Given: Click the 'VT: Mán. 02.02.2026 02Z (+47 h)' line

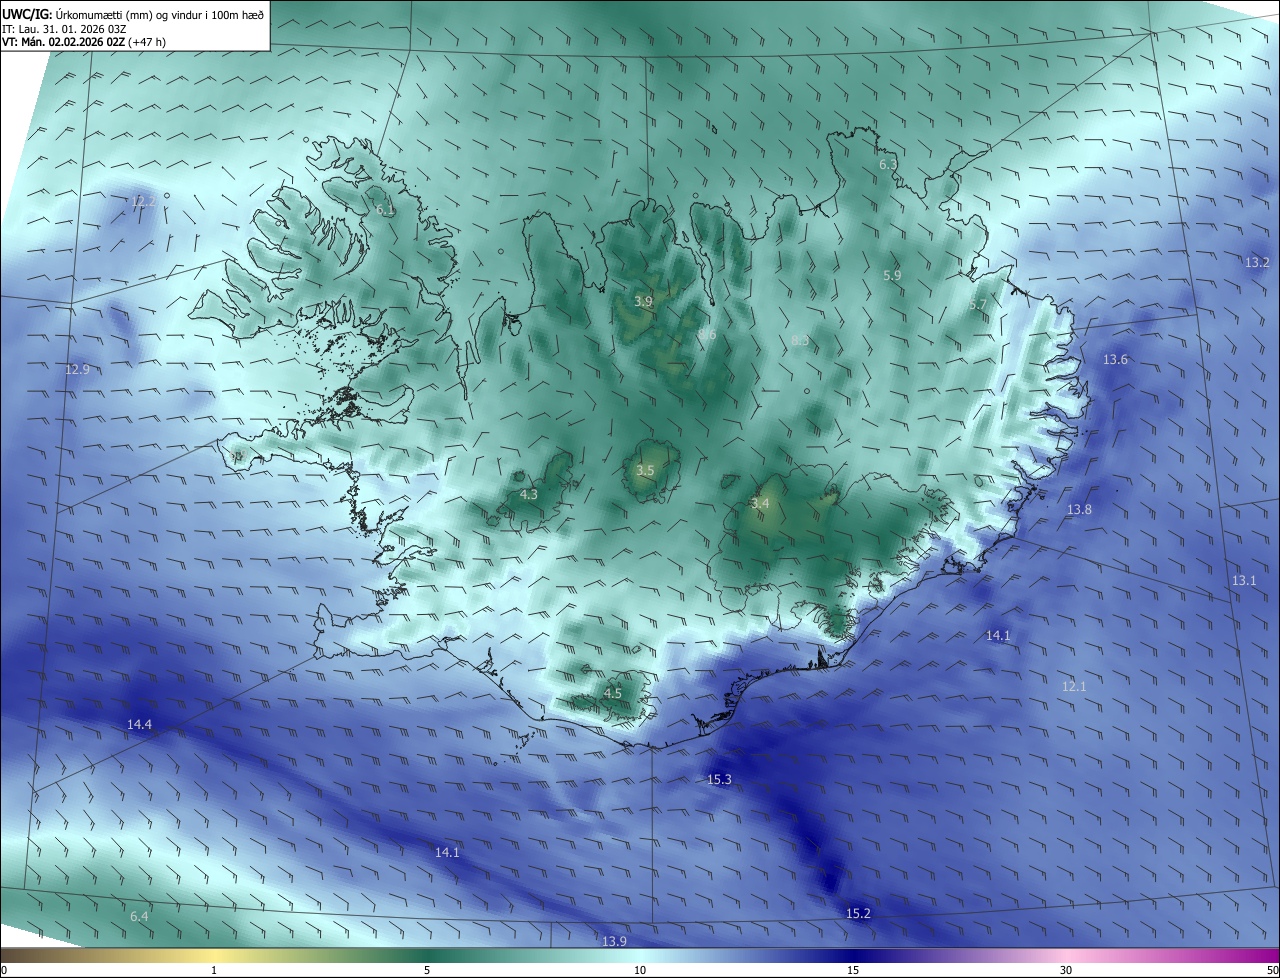Looking at the screenshot, I should 84,42.
